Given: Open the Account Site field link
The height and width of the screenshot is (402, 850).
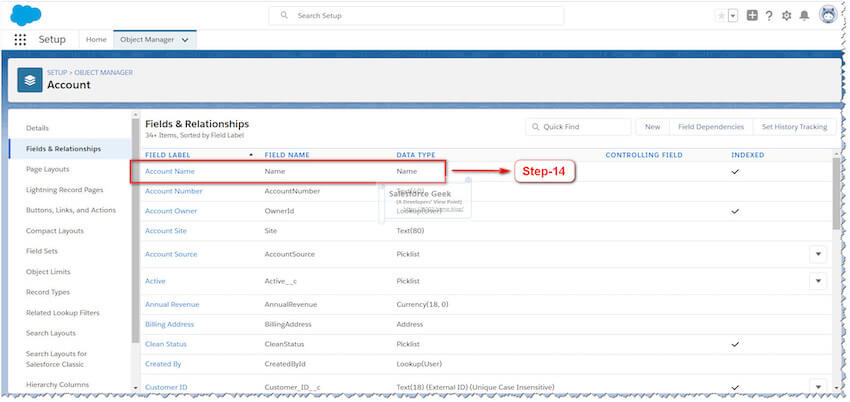Looking at the screenshot, I should coord(166,231).
